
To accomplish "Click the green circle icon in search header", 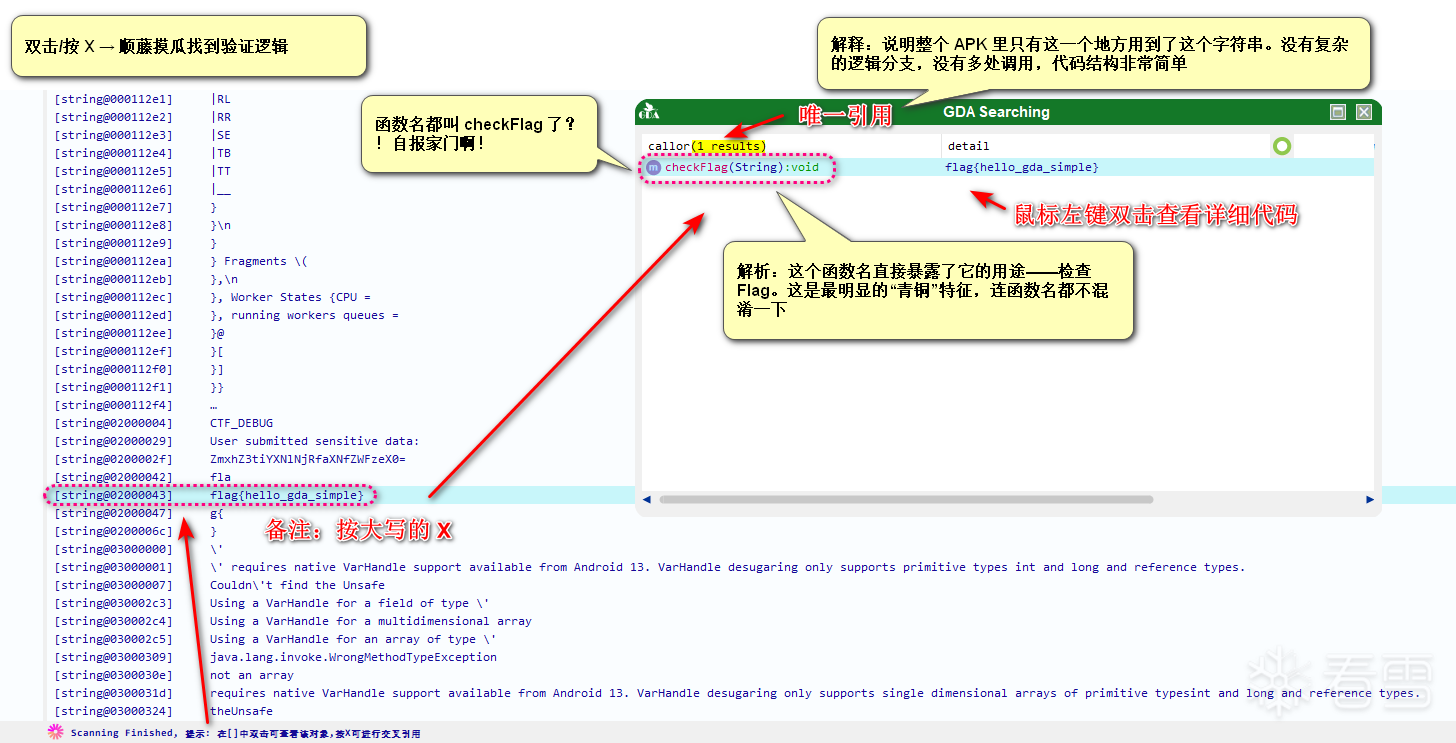I will 1282,146.
